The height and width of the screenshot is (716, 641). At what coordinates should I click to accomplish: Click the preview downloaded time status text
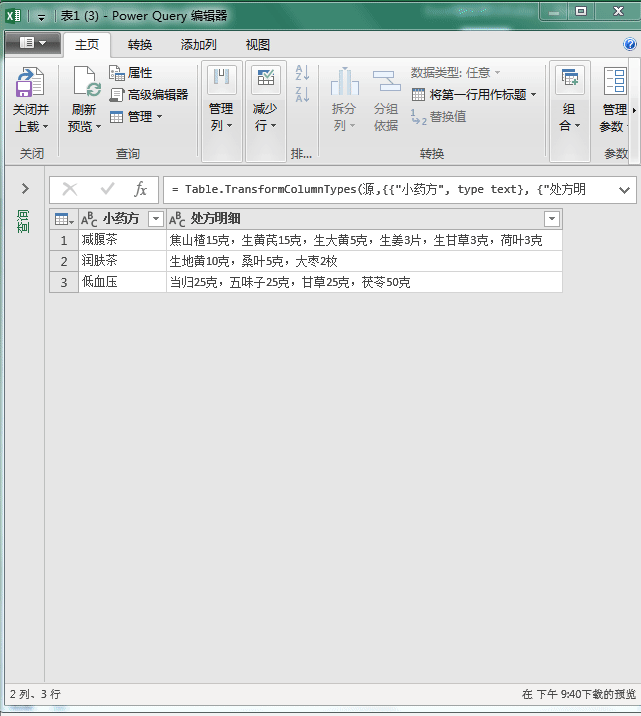click(x=579, y=694)
